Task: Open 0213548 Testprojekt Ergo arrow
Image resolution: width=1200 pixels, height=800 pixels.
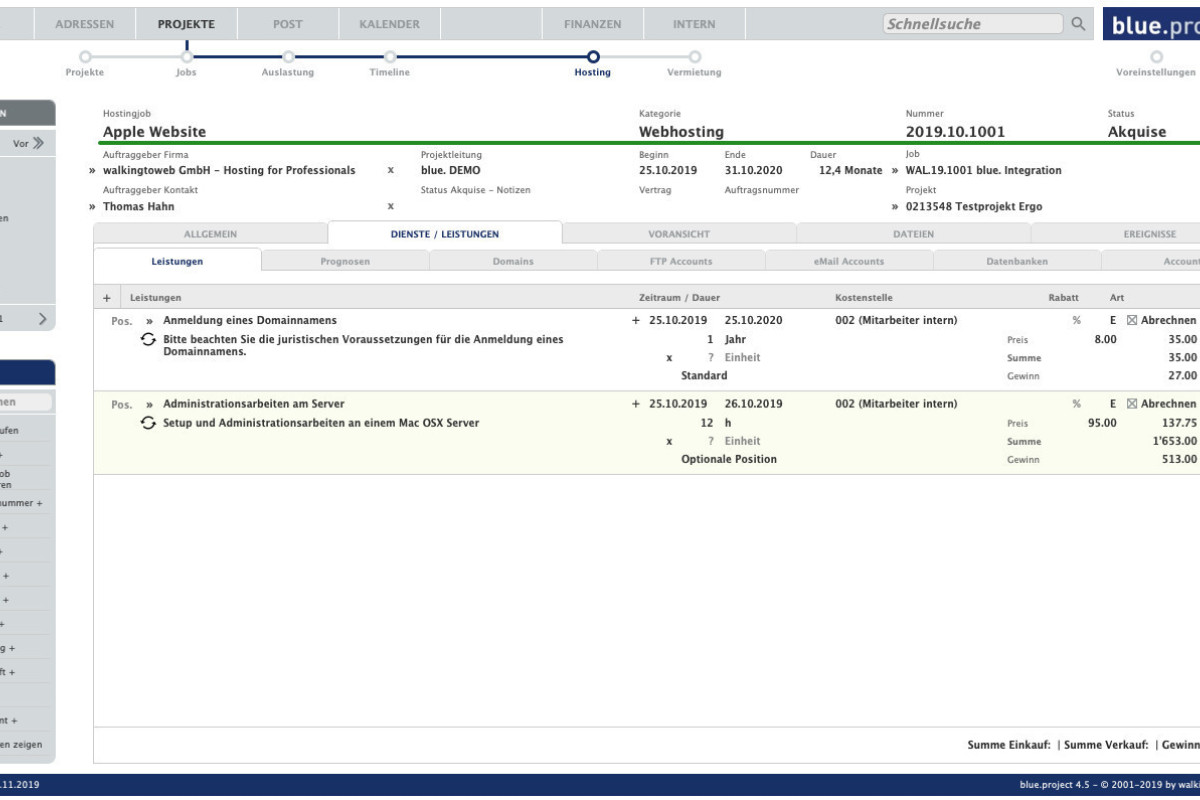Action: tap(895, 207)
